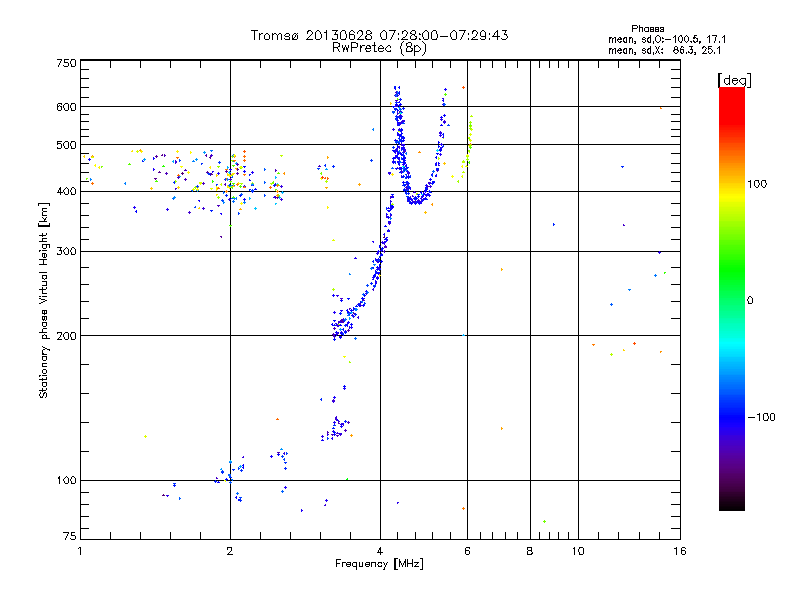Image resolution: width=800 pixels, height=600 pixels.
Task: Click the y-axis tick label "75"
Action: pyautogui.click(x=70, y=536)
